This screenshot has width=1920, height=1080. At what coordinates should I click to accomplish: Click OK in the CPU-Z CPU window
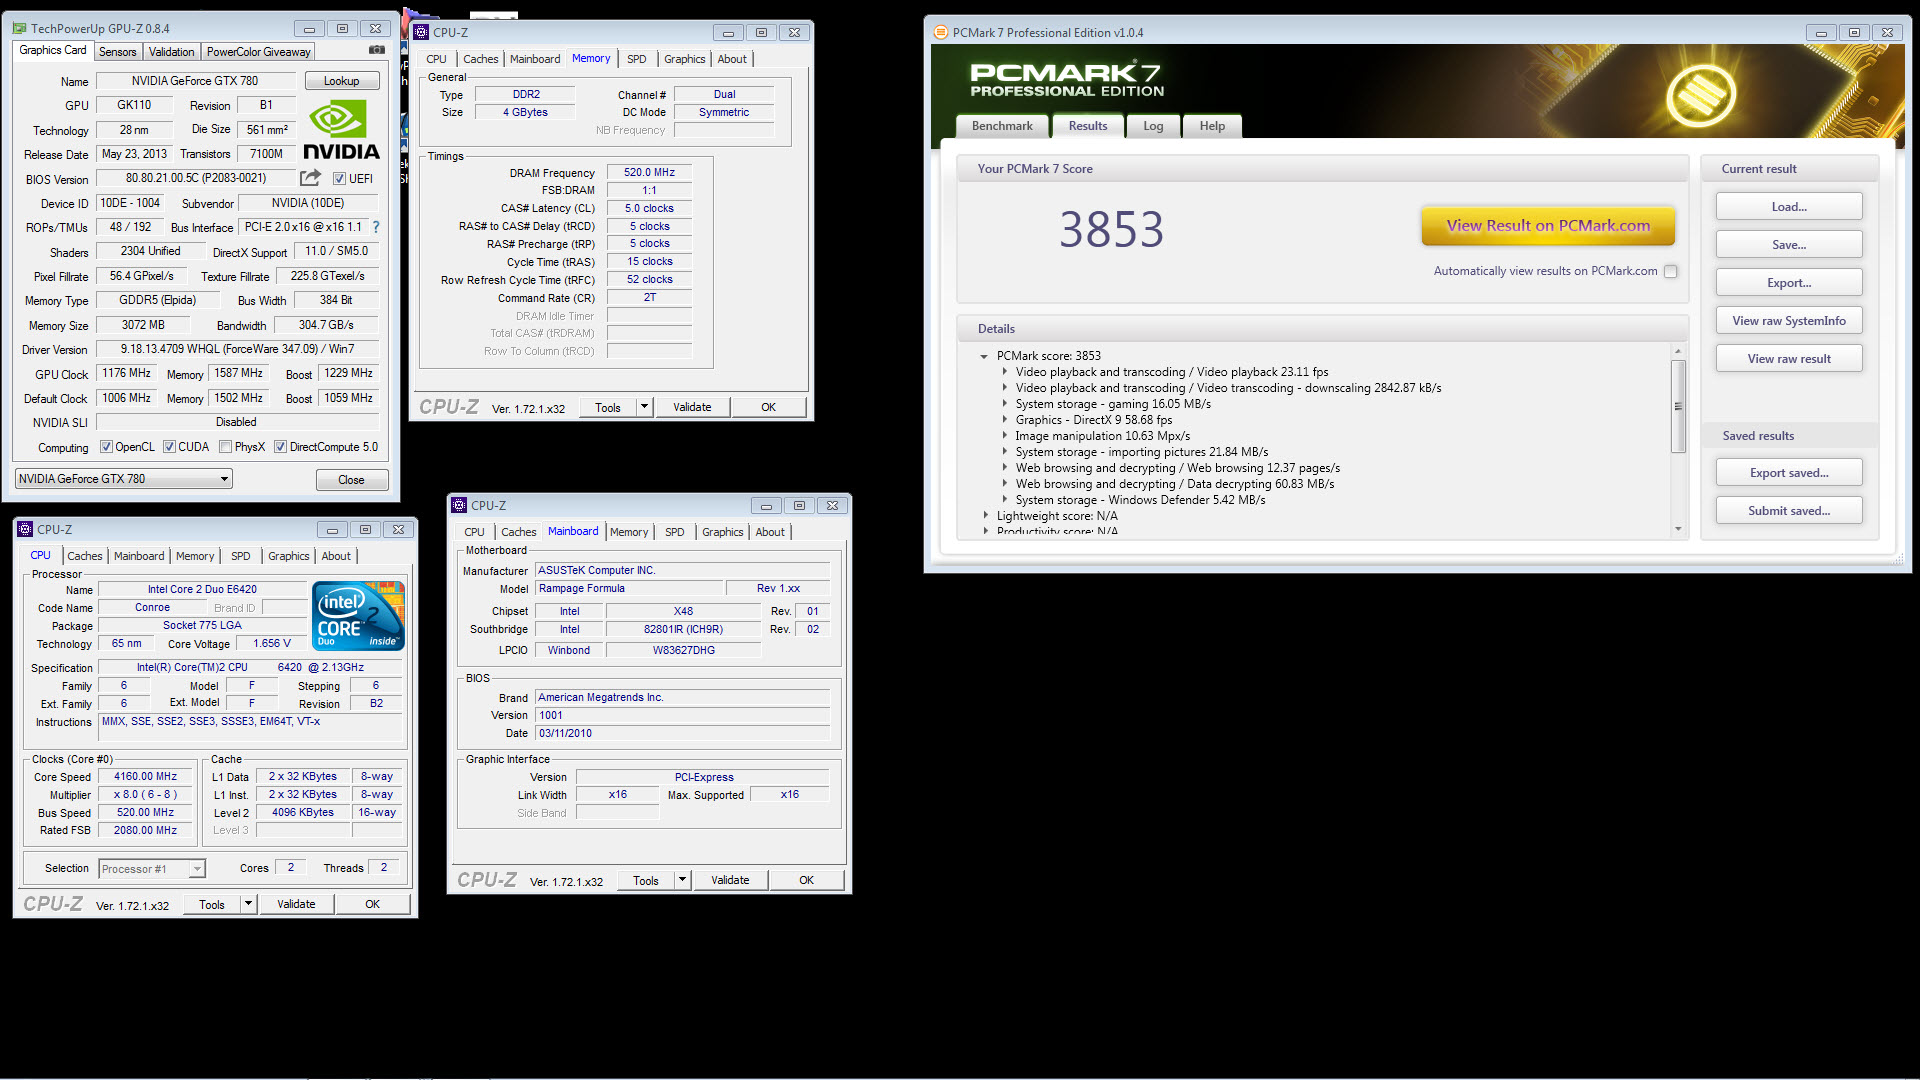372,904
